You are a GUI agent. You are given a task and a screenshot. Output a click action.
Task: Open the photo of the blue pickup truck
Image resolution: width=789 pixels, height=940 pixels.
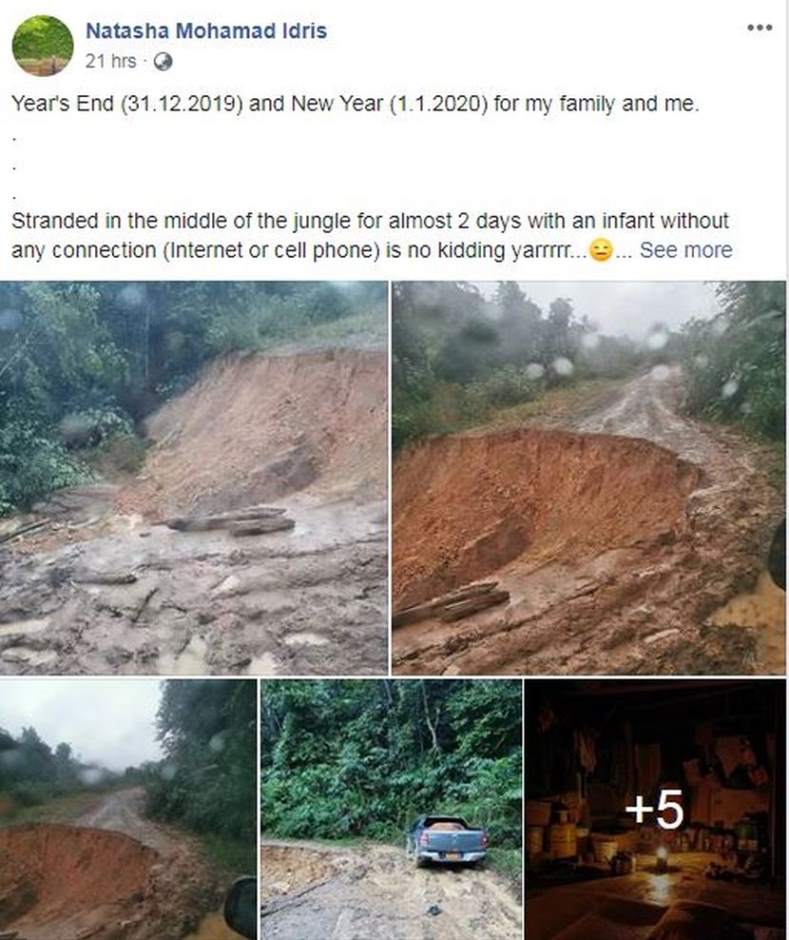pos(391,809)
